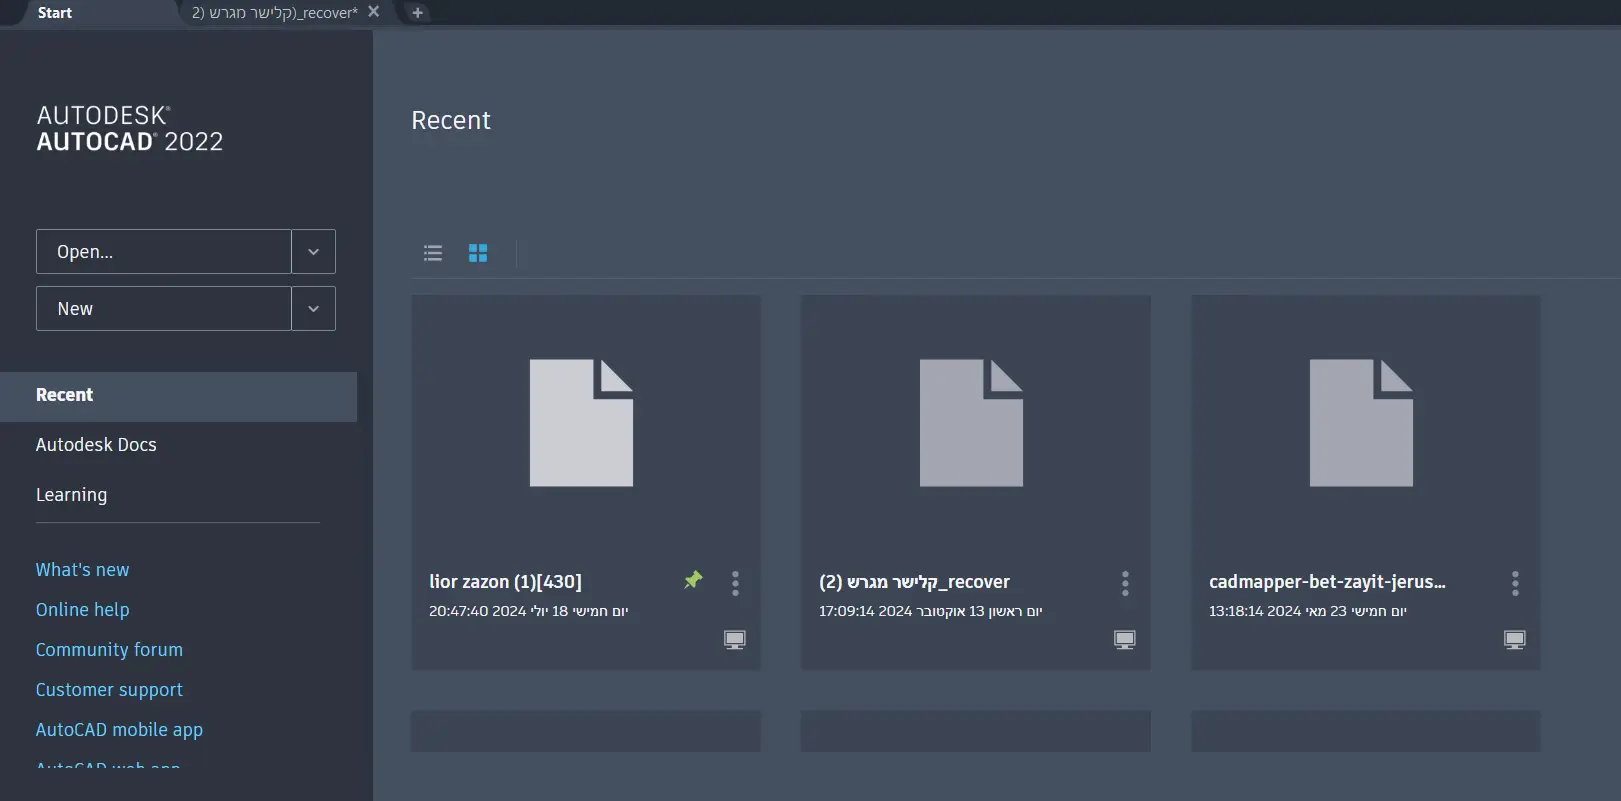Viewport: 1621px width, 801px height.
Task: Open the cadmapper-bet-zayit-jerus file thumbnail
Action: point(1361,423)
